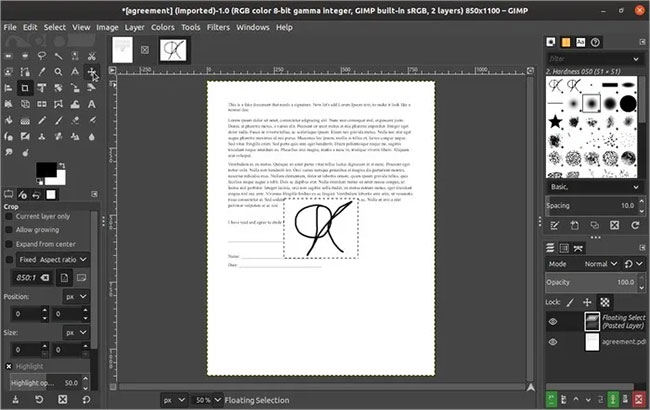Hide the Floating Selection pasted layer
The image size is (650, 410).
pos(553,322)
